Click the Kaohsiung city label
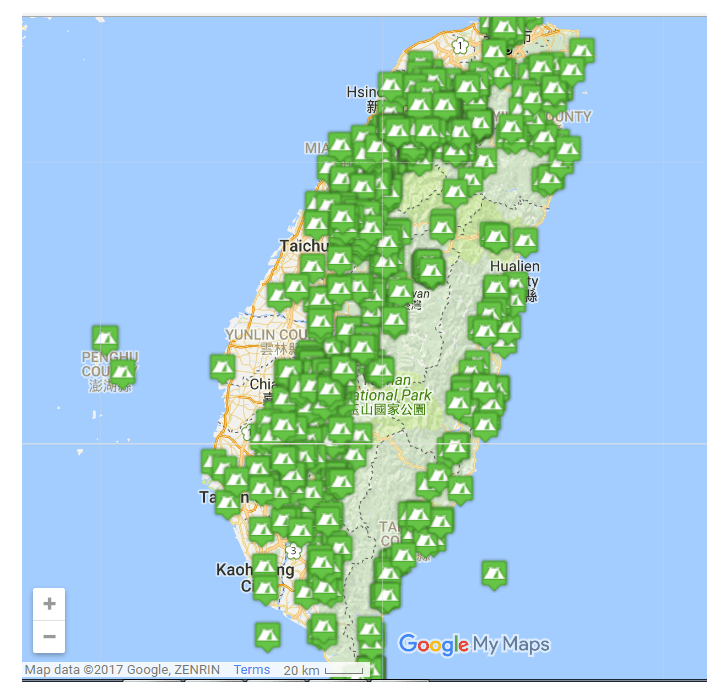 235,570
